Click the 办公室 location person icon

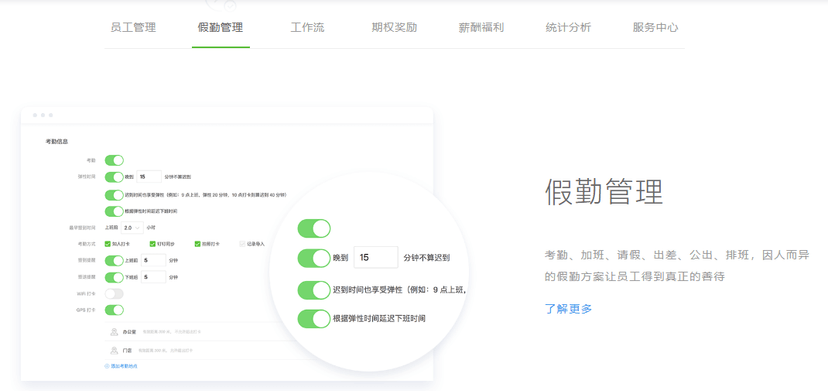coord(114,332)
